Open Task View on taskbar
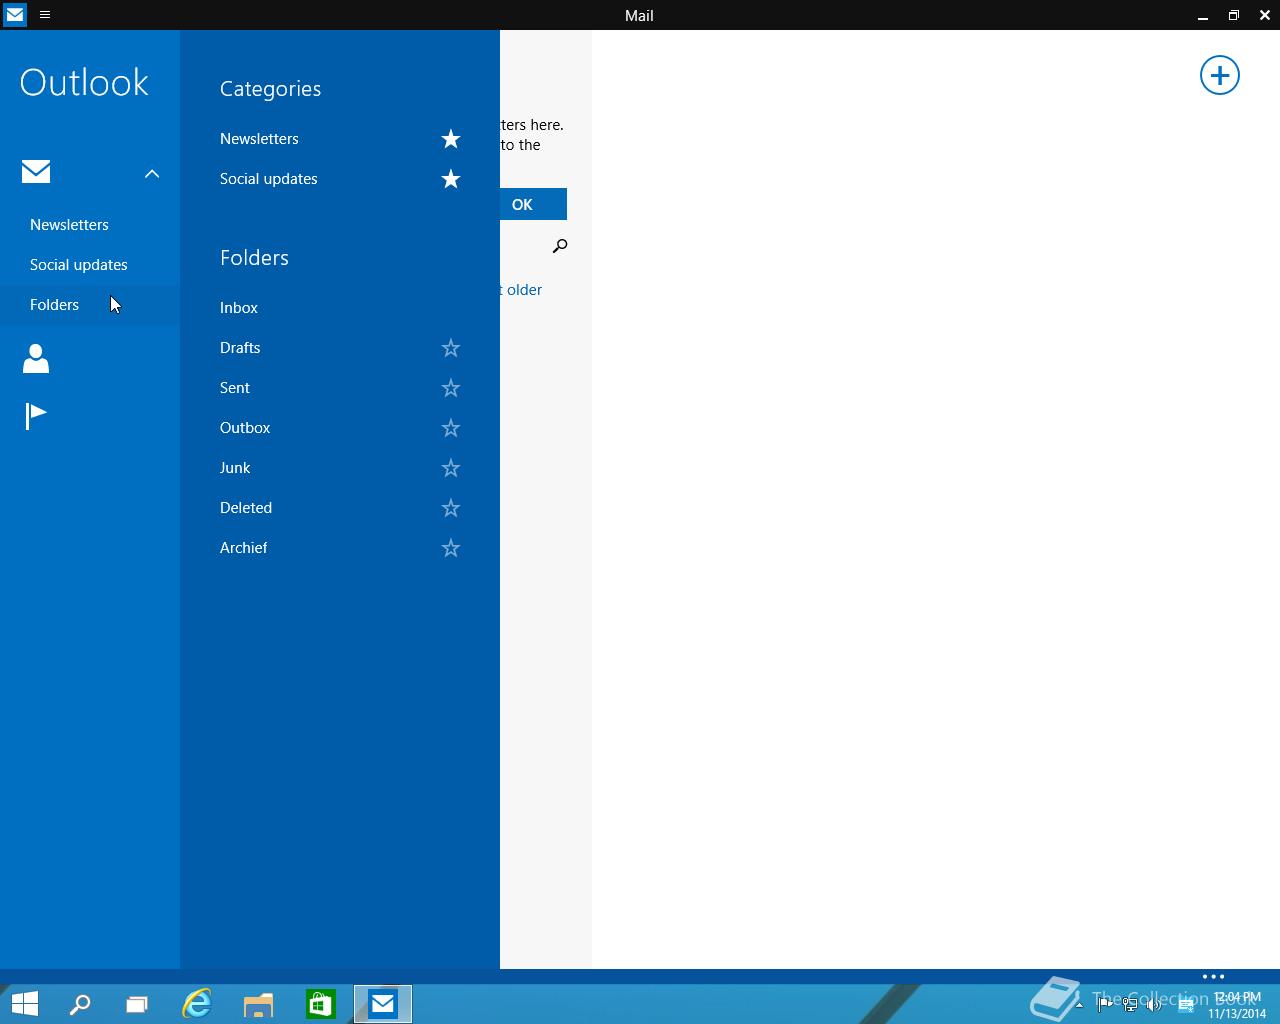This screenshot has height=1024, width=1280. pyautogui.click(x=136, y=1004)
